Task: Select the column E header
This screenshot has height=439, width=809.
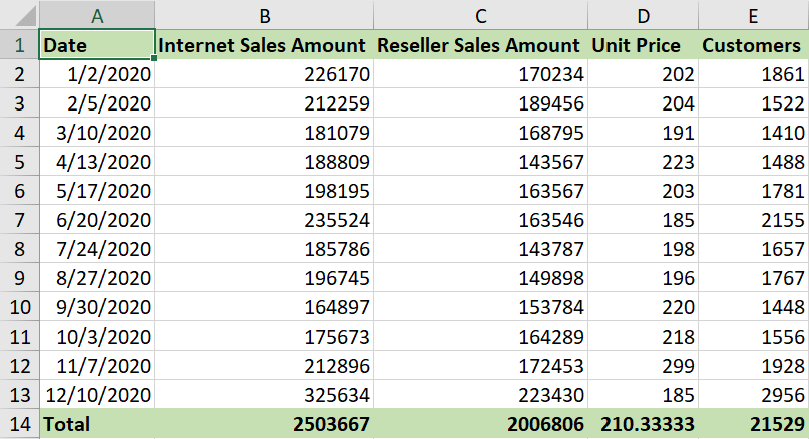Action: click(x=753, y=16)
